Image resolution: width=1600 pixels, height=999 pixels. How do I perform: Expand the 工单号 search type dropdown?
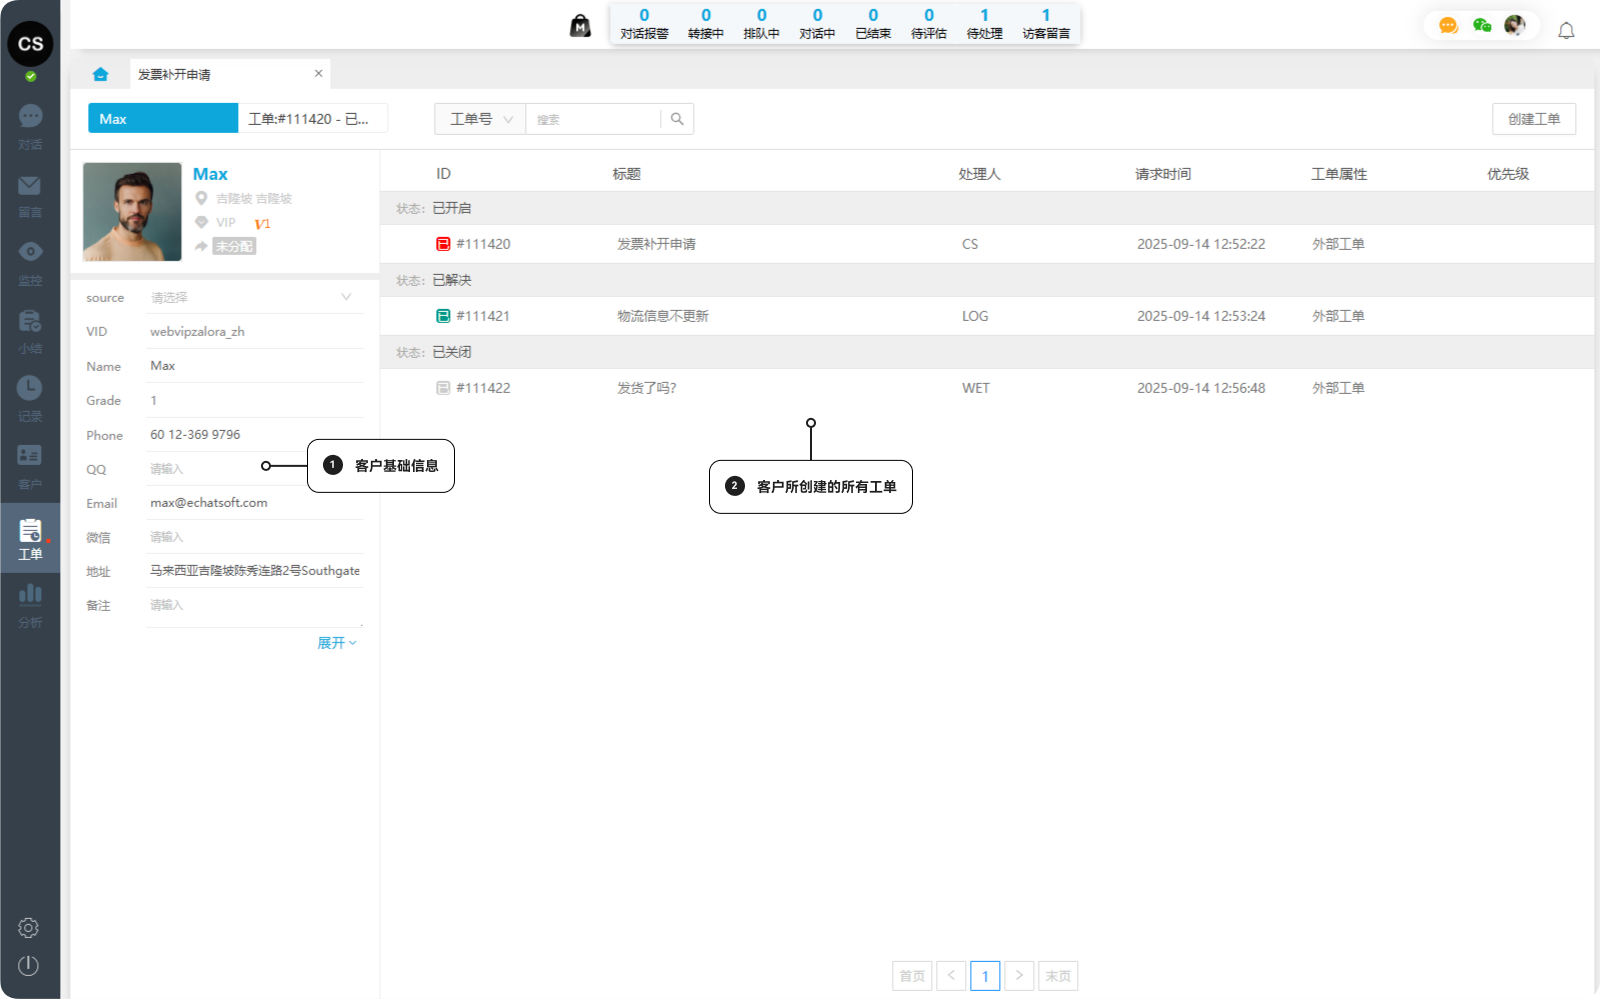point(480,119)
